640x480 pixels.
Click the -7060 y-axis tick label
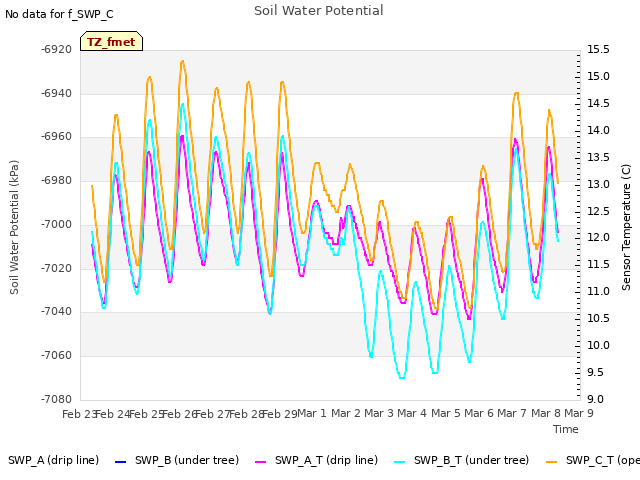point(56,356)
